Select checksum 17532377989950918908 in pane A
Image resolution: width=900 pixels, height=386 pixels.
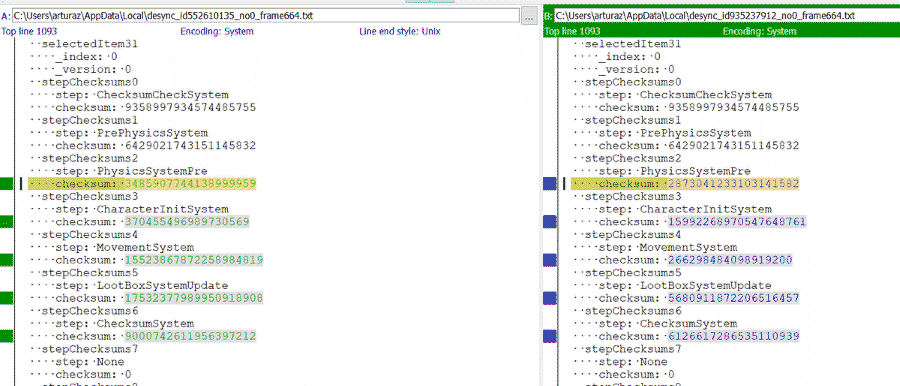[193, 298]
